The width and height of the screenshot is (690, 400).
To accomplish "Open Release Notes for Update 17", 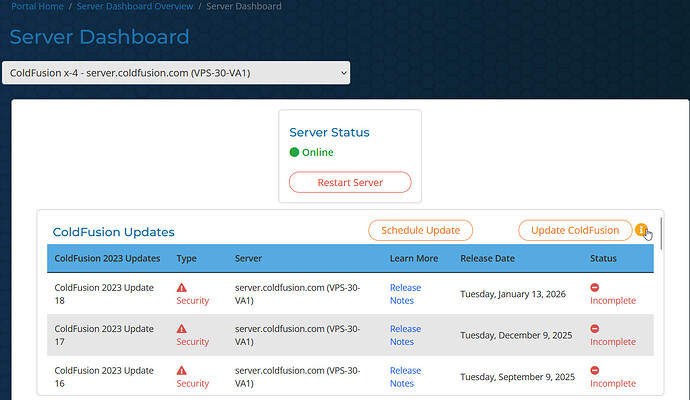I will (x=405, y=335).
